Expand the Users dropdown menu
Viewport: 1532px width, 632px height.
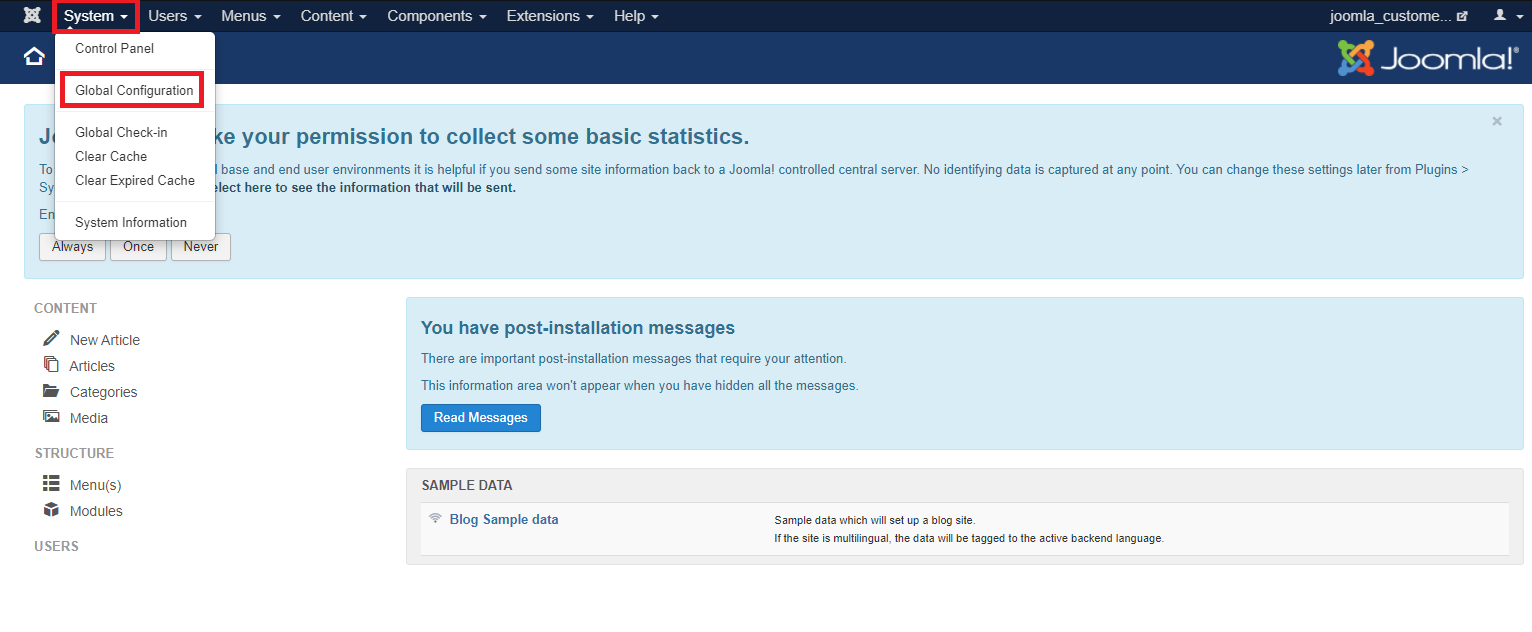(x=174, y=16)
